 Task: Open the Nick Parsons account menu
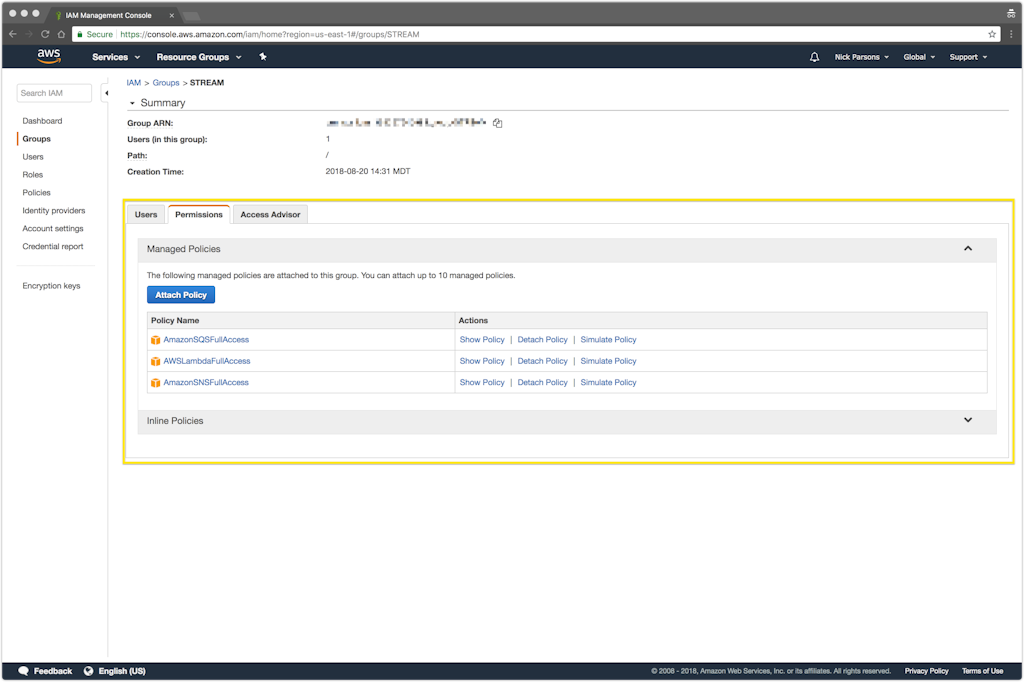861,57
